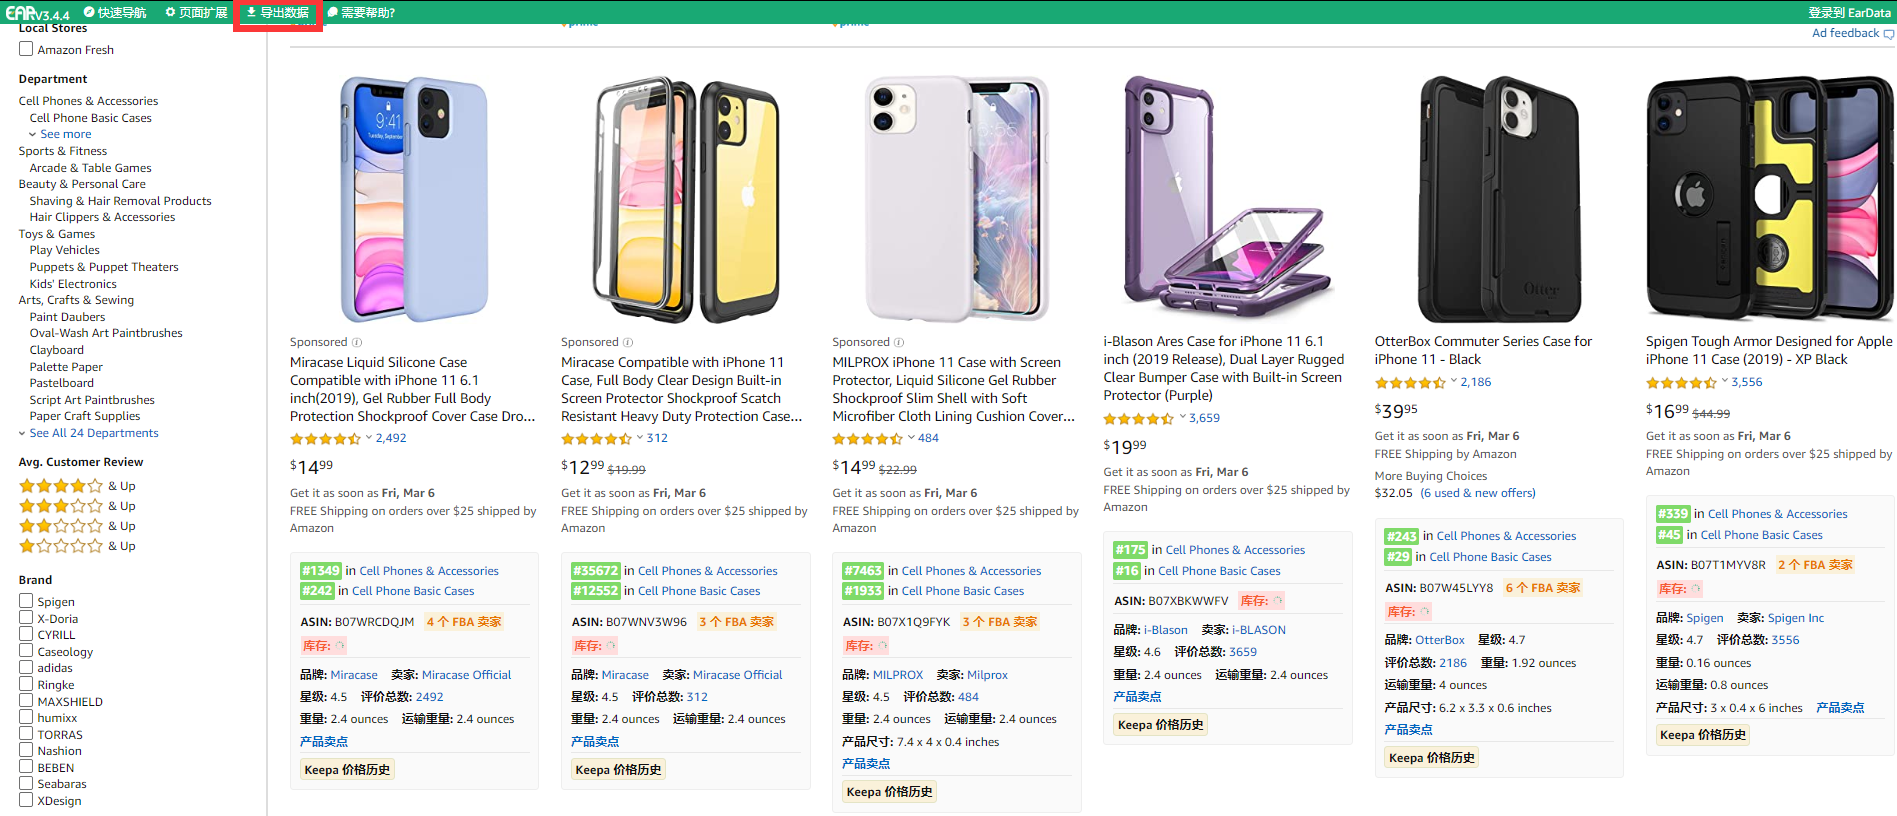Viewport: 1897px width, 816px height.
Task: Click Keepa 价格历史 button on i-Blason listing
Action: click(x=1160, y=725)
